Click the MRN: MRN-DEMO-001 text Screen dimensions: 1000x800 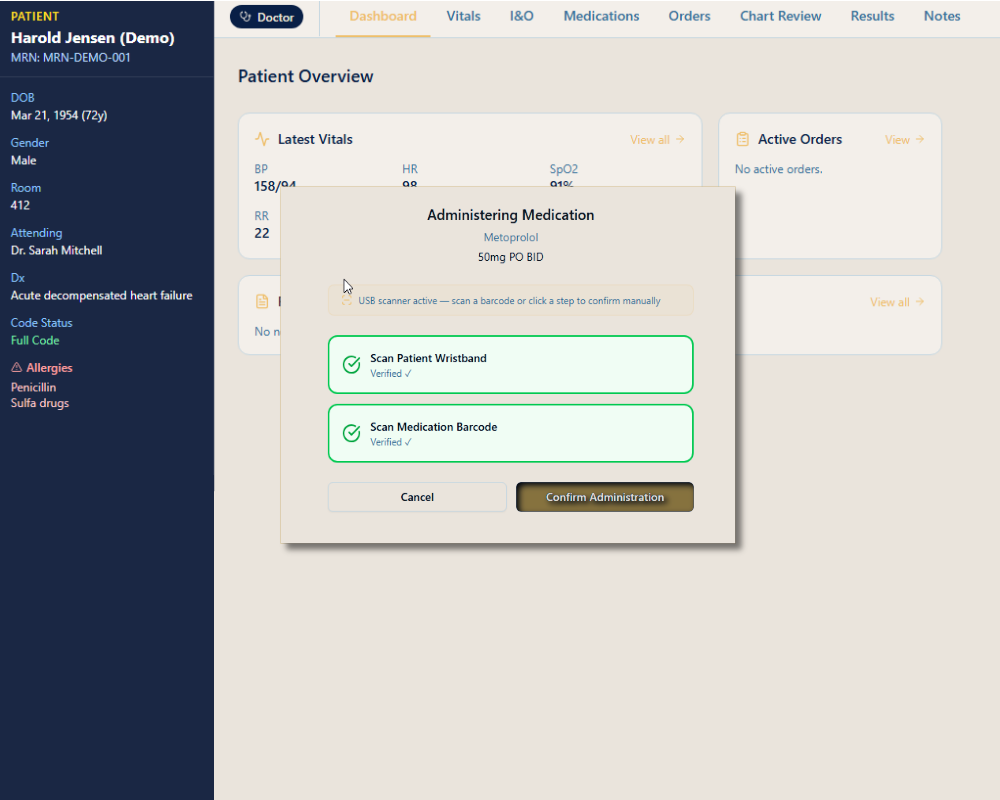tap(71, 57)
